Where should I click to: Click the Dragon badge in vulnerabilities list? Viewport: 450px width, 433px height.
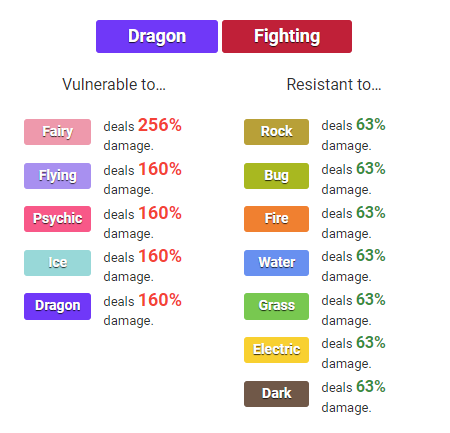coord(57,306)
